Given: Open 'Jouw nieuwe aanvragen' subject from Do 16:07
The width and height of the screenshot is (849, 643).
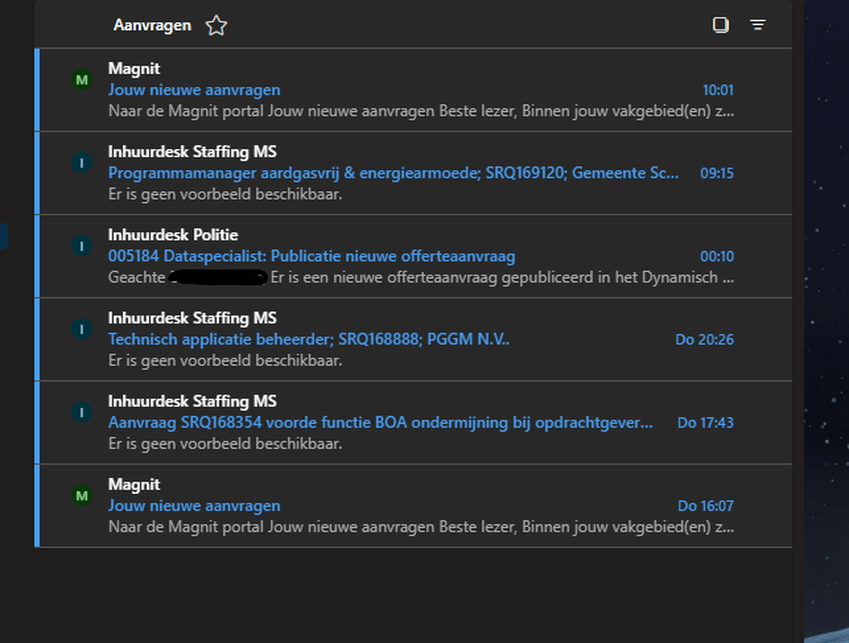Looking at the screenshot, I should (x=194, y=505).
